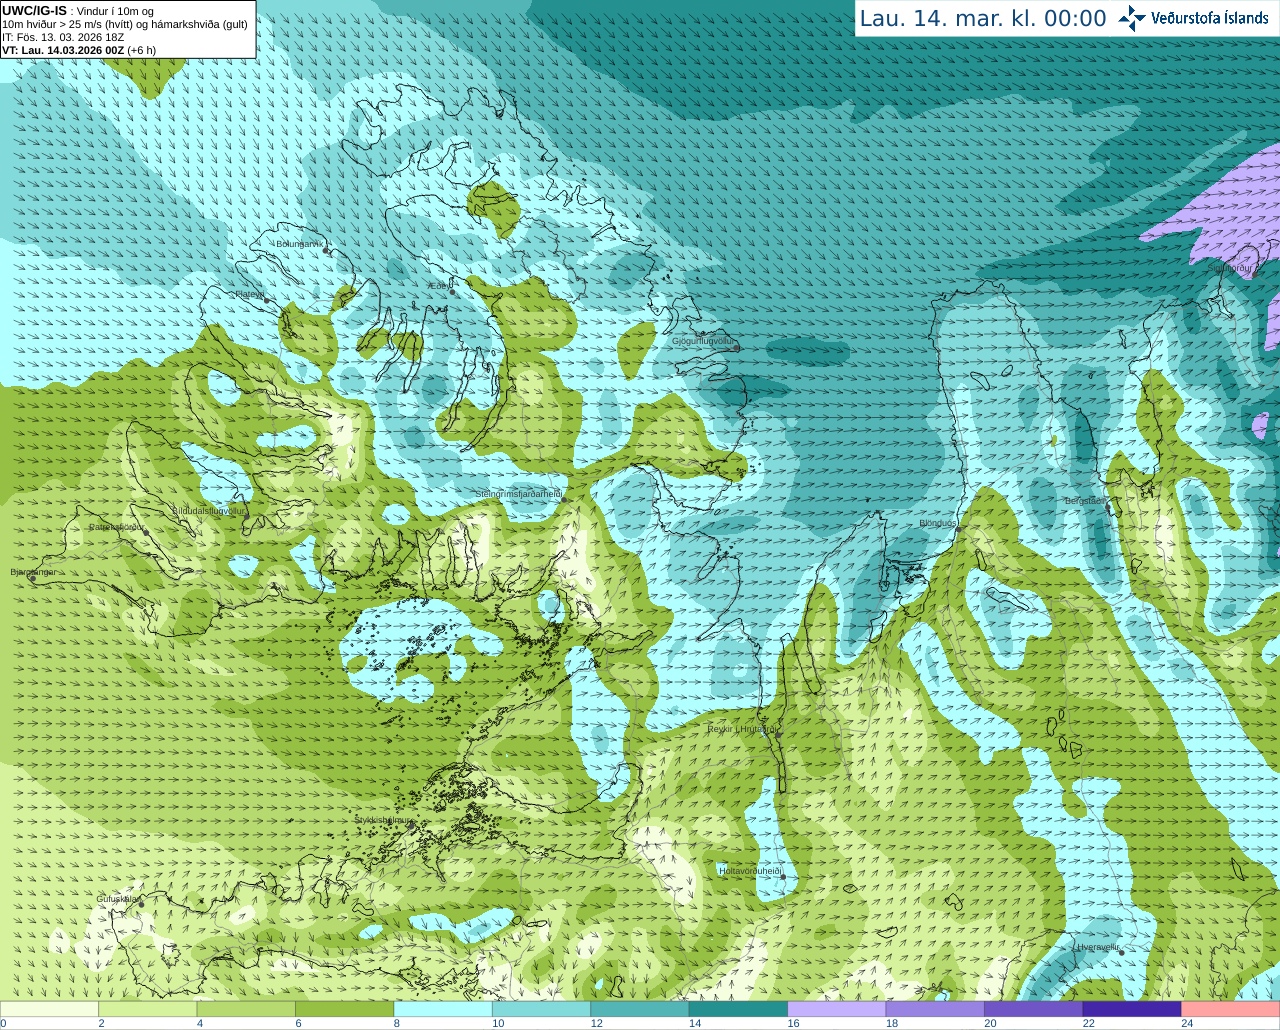Select the 10–12 m/s cyan legend swatch

pyautogui.click(x=541, y=1008)
